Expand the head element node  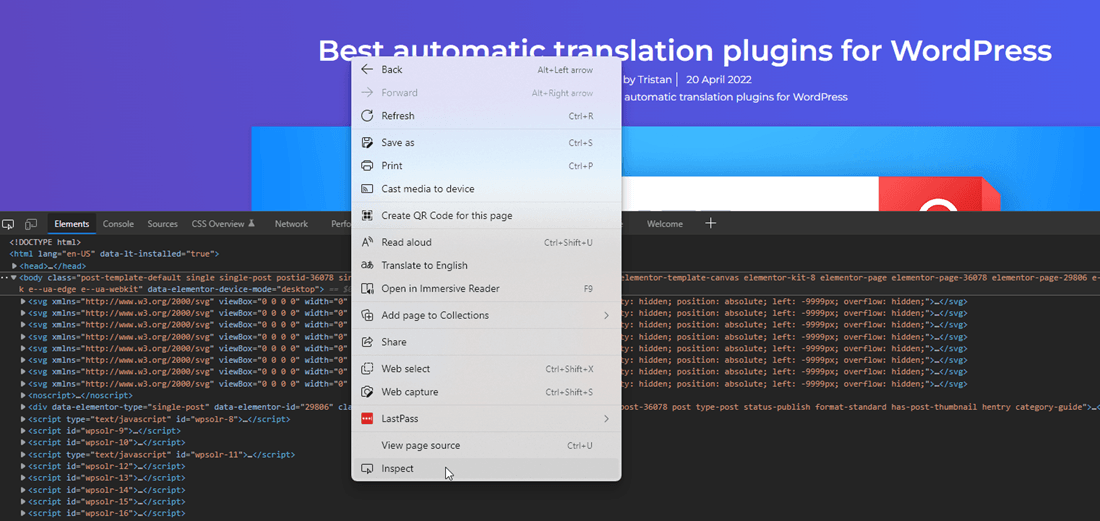(x=15, y=266)
